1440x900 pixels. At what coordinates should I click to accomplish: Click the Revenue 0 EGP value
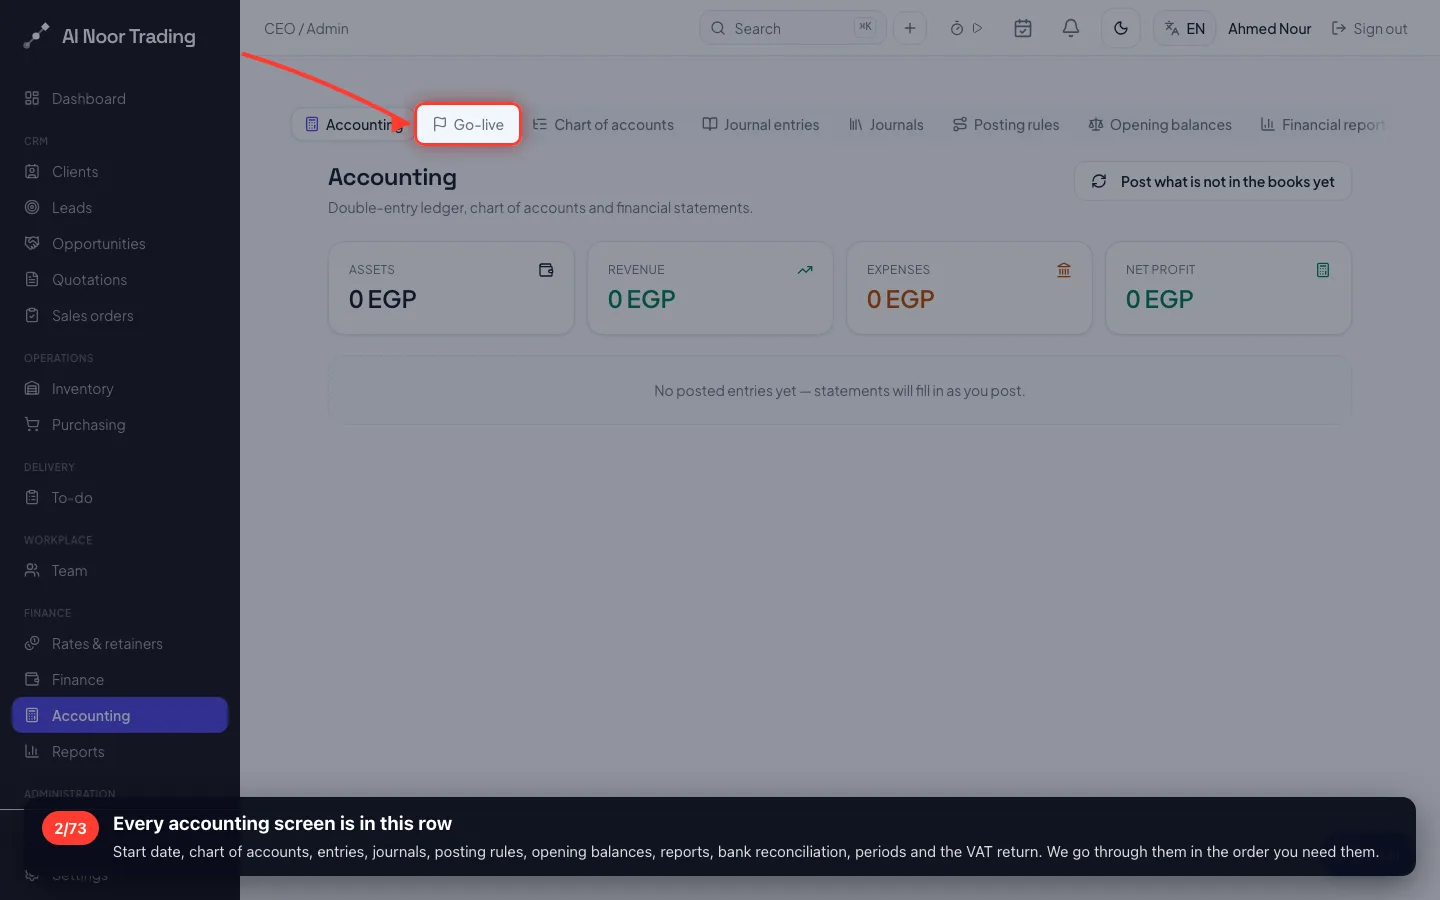click(641, 299)
